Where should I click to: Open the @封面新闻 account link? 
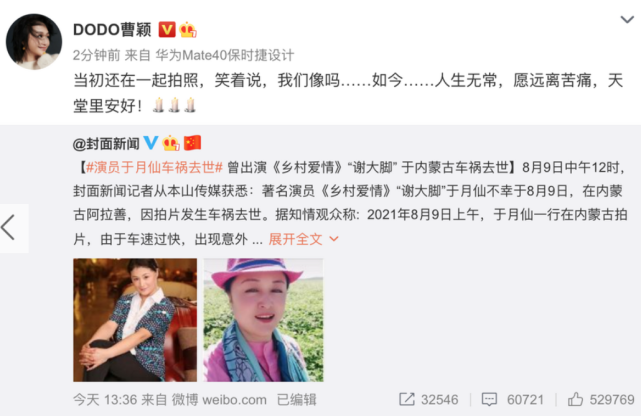pos(106,143)
